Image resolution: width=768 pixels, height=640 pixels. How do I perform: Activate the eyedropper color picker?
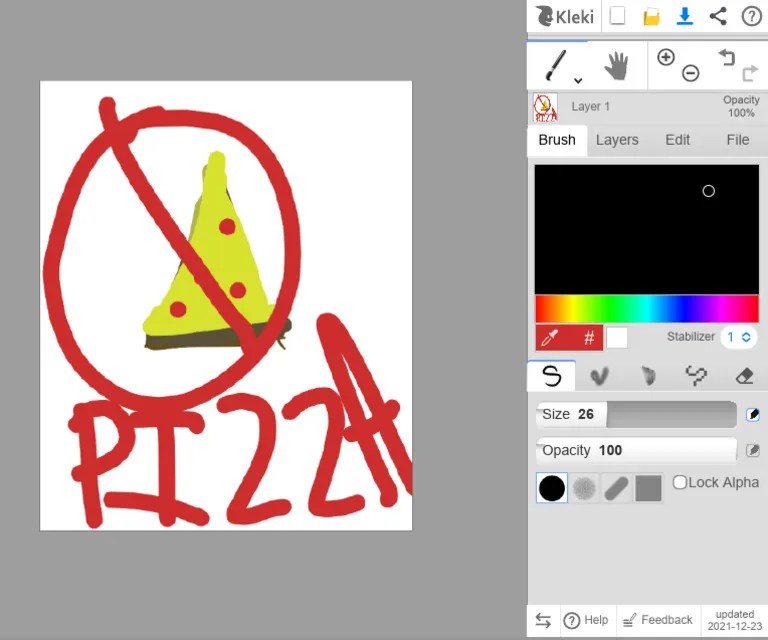(551, 337)
